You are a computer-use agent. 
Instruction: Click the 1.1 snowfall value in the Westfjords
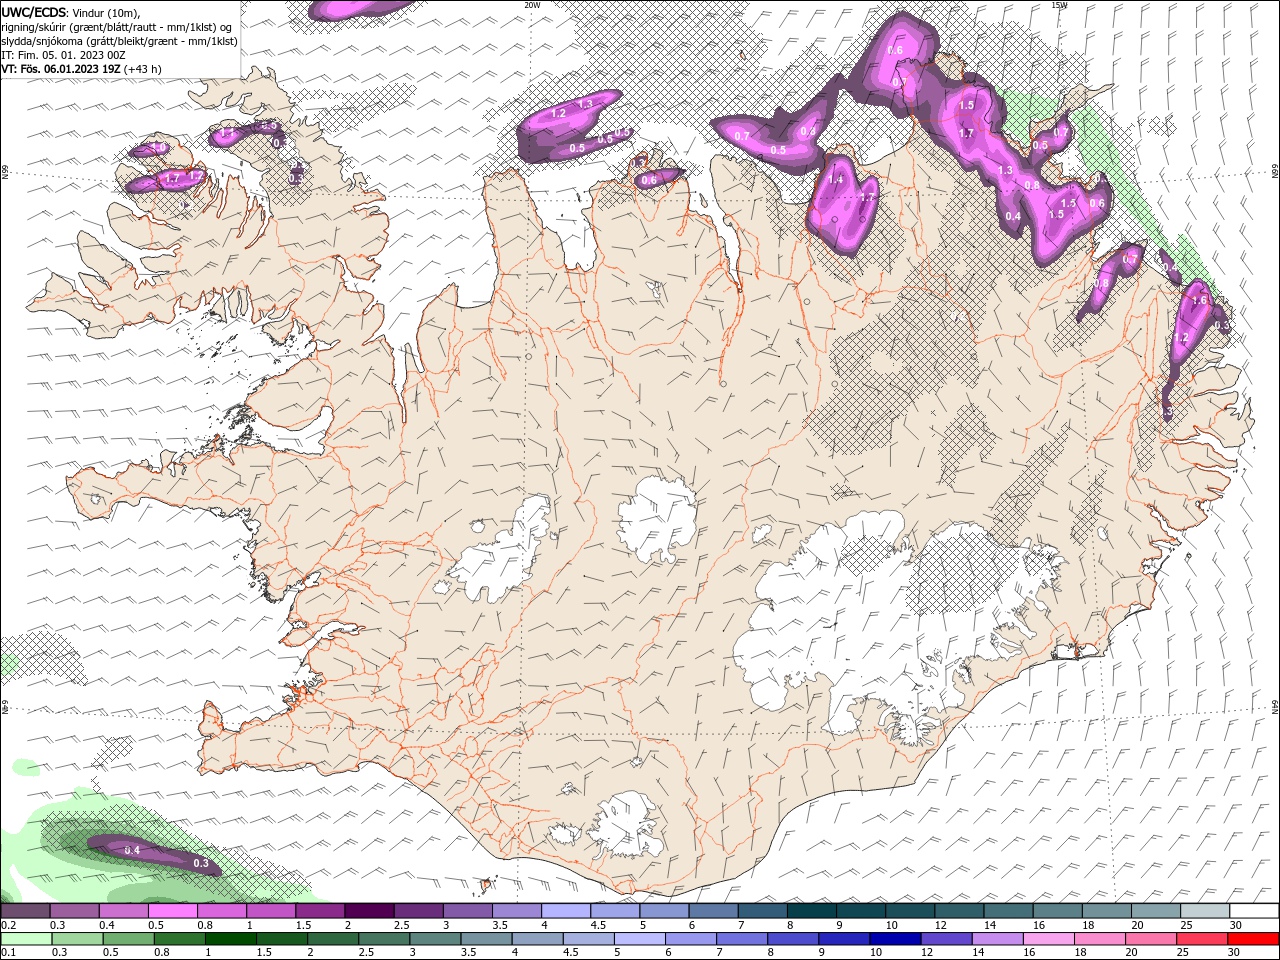(x=226, y=133)
